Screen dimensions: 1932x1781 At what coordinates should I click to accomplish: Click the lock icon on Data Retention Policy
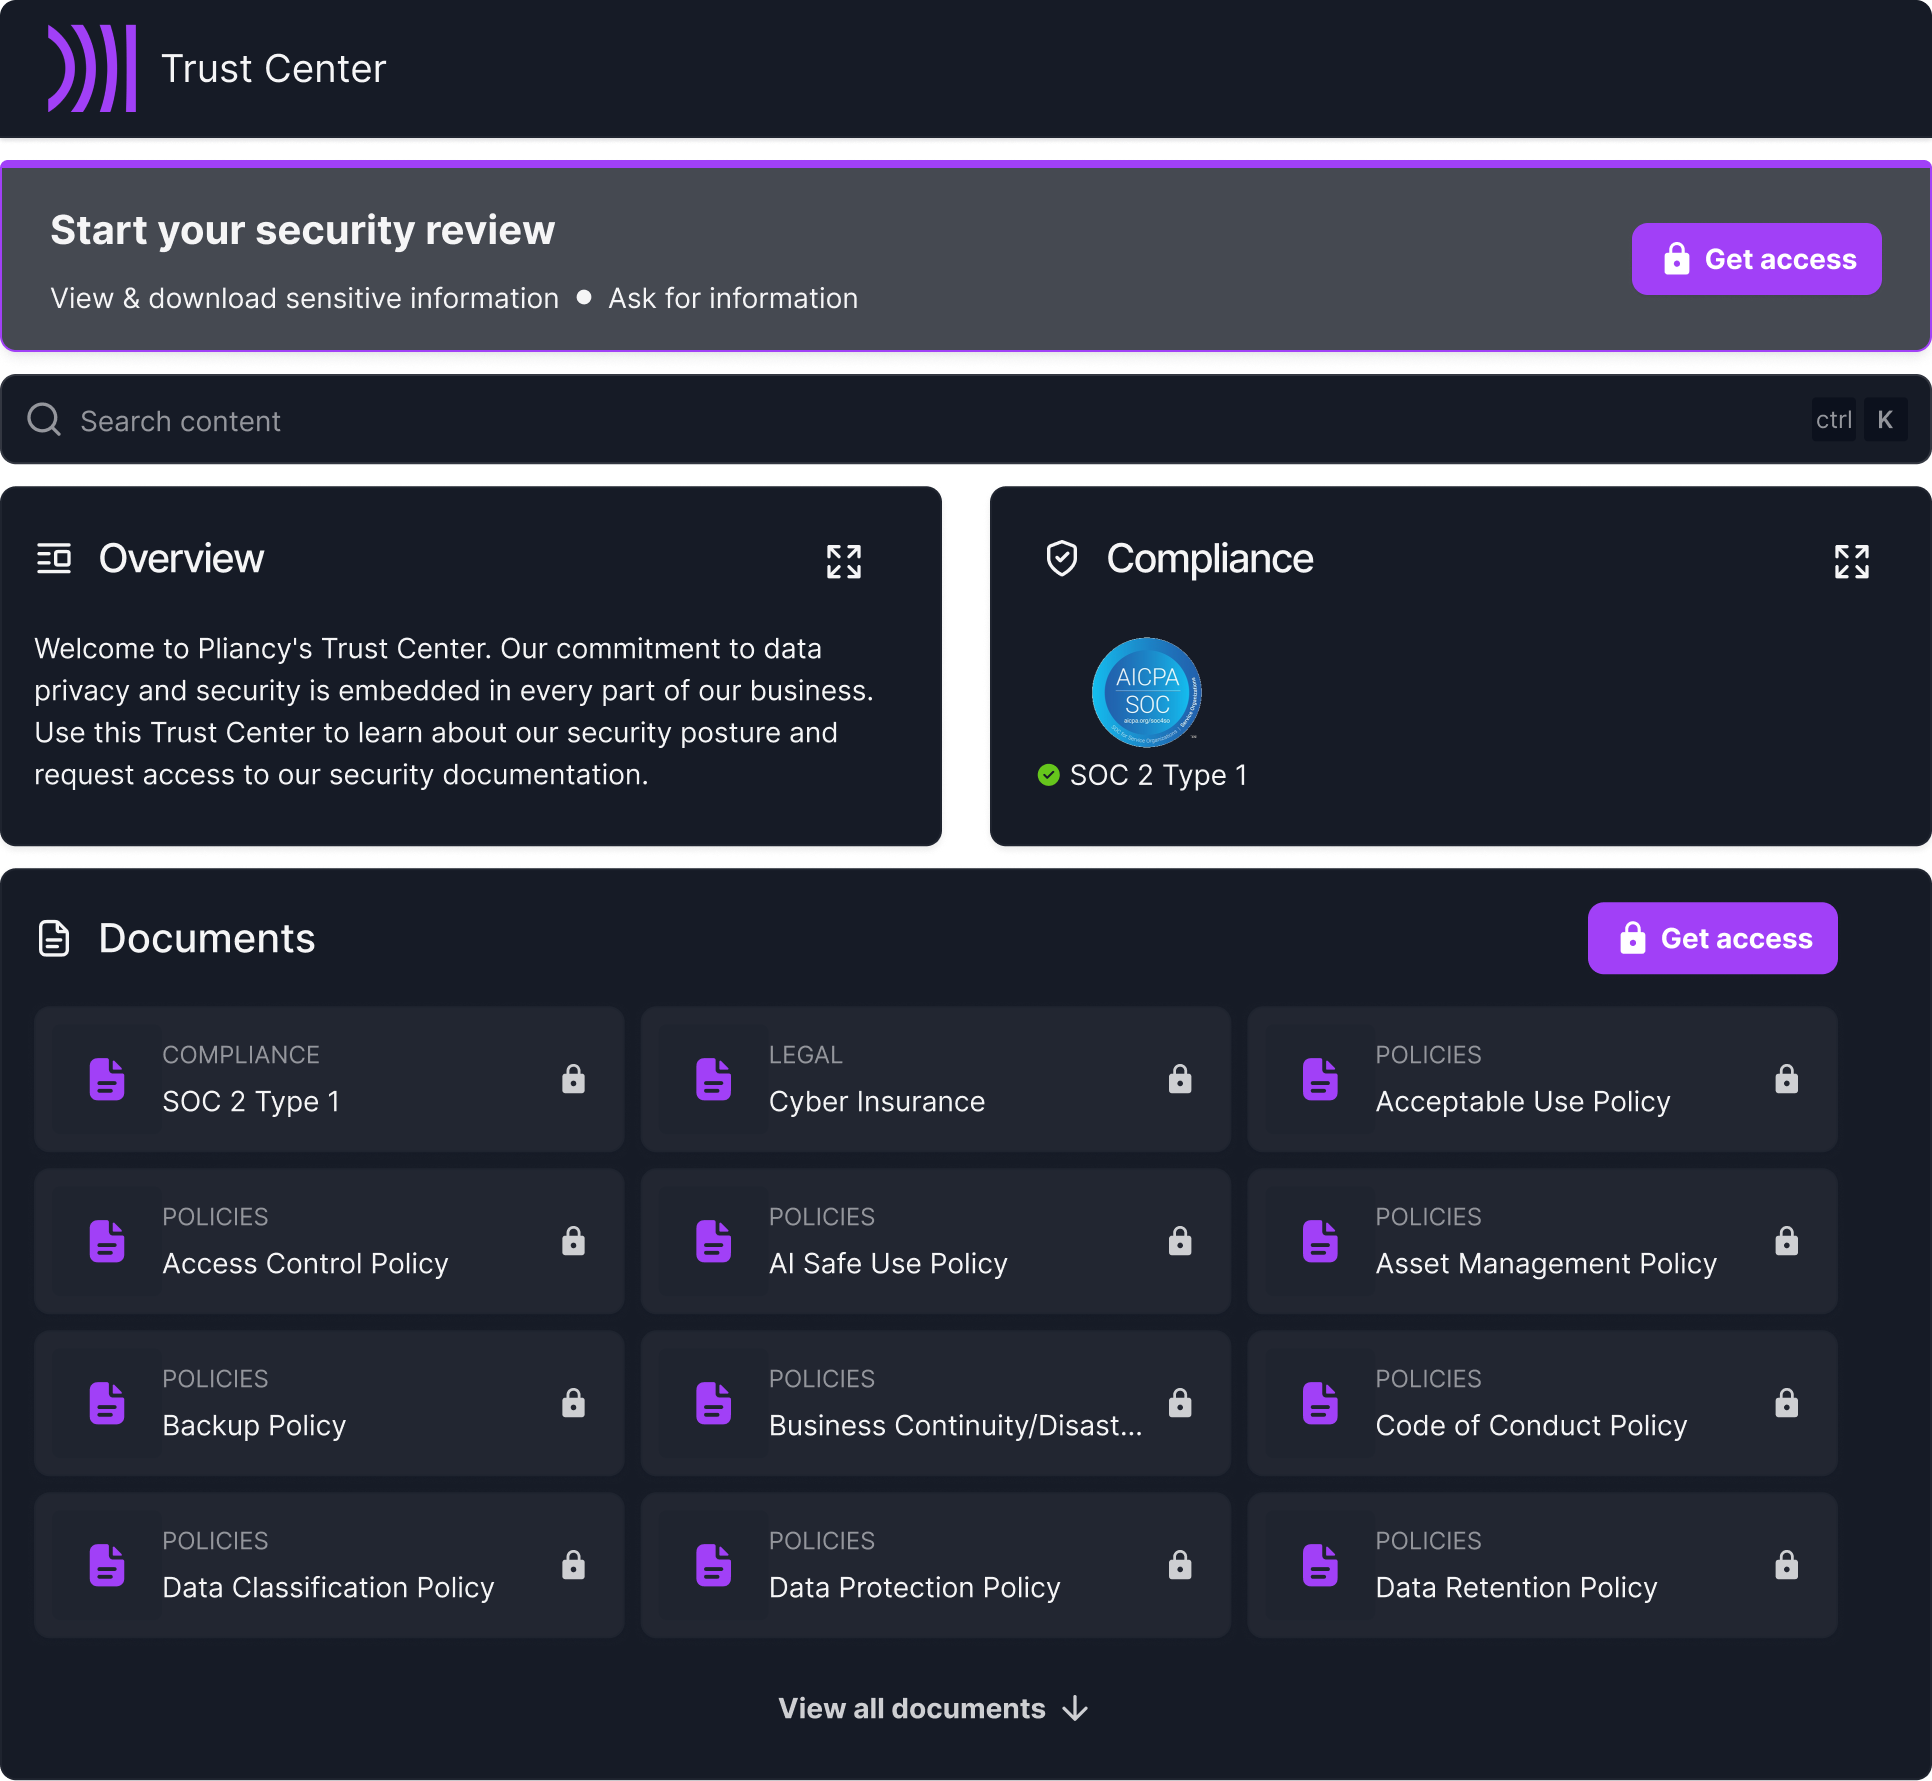[1787, 1565]
